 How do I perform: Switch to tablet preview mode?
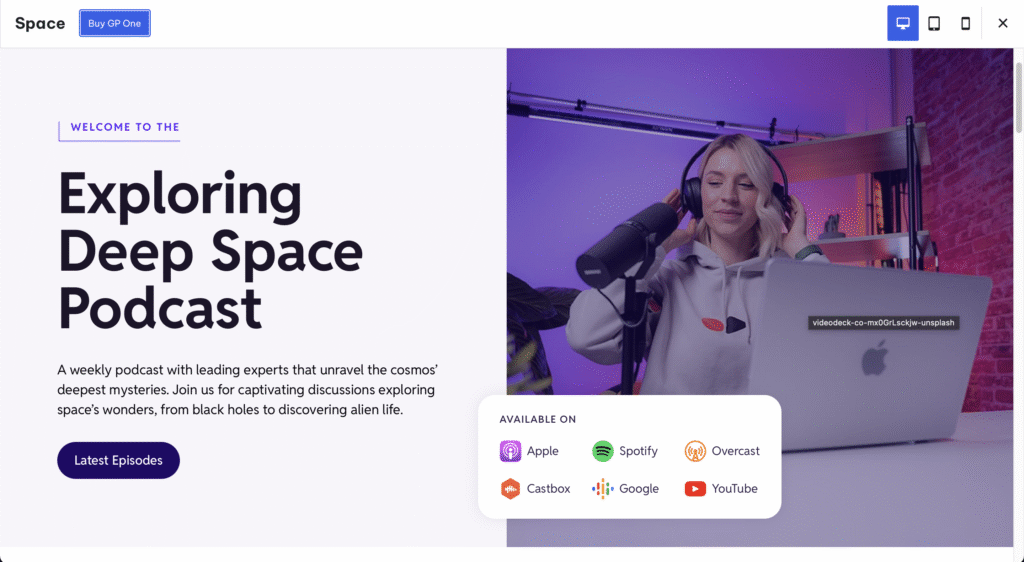point(934,23)
